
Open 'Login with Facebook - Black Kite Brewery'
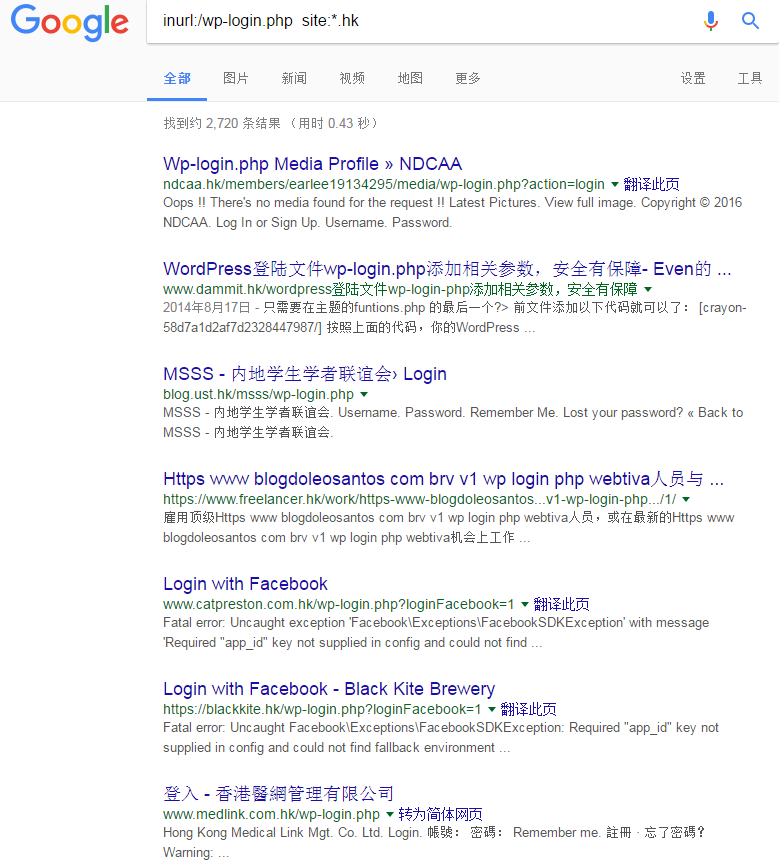point(329,688)
